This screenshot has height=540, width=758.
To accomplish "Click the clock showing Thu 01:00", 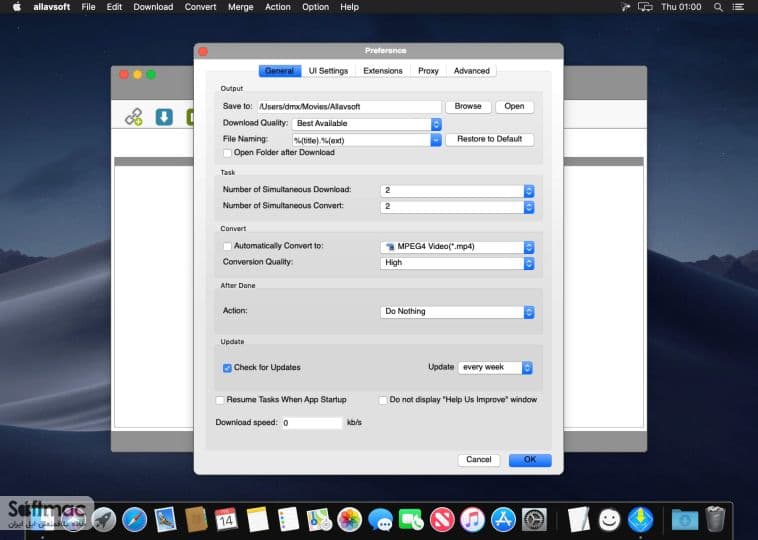I will (681, 7).
